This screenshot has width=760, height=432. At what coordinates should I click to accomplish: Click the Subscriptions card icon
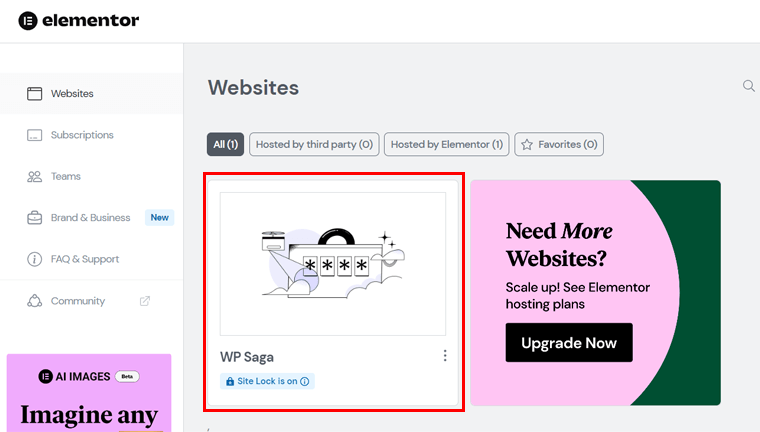[34, 135]
